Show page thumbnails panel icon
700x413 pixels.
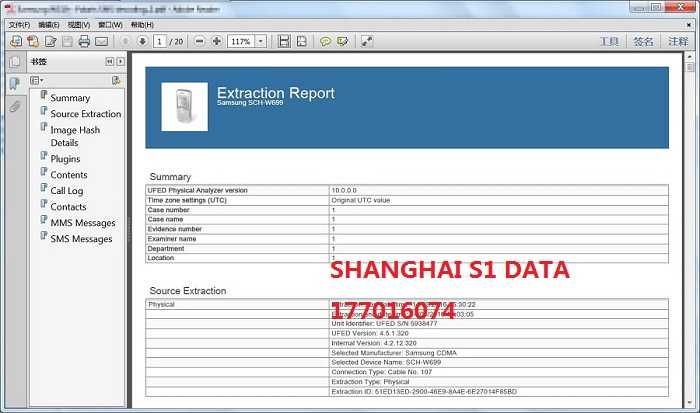click(x=14, y=62)
